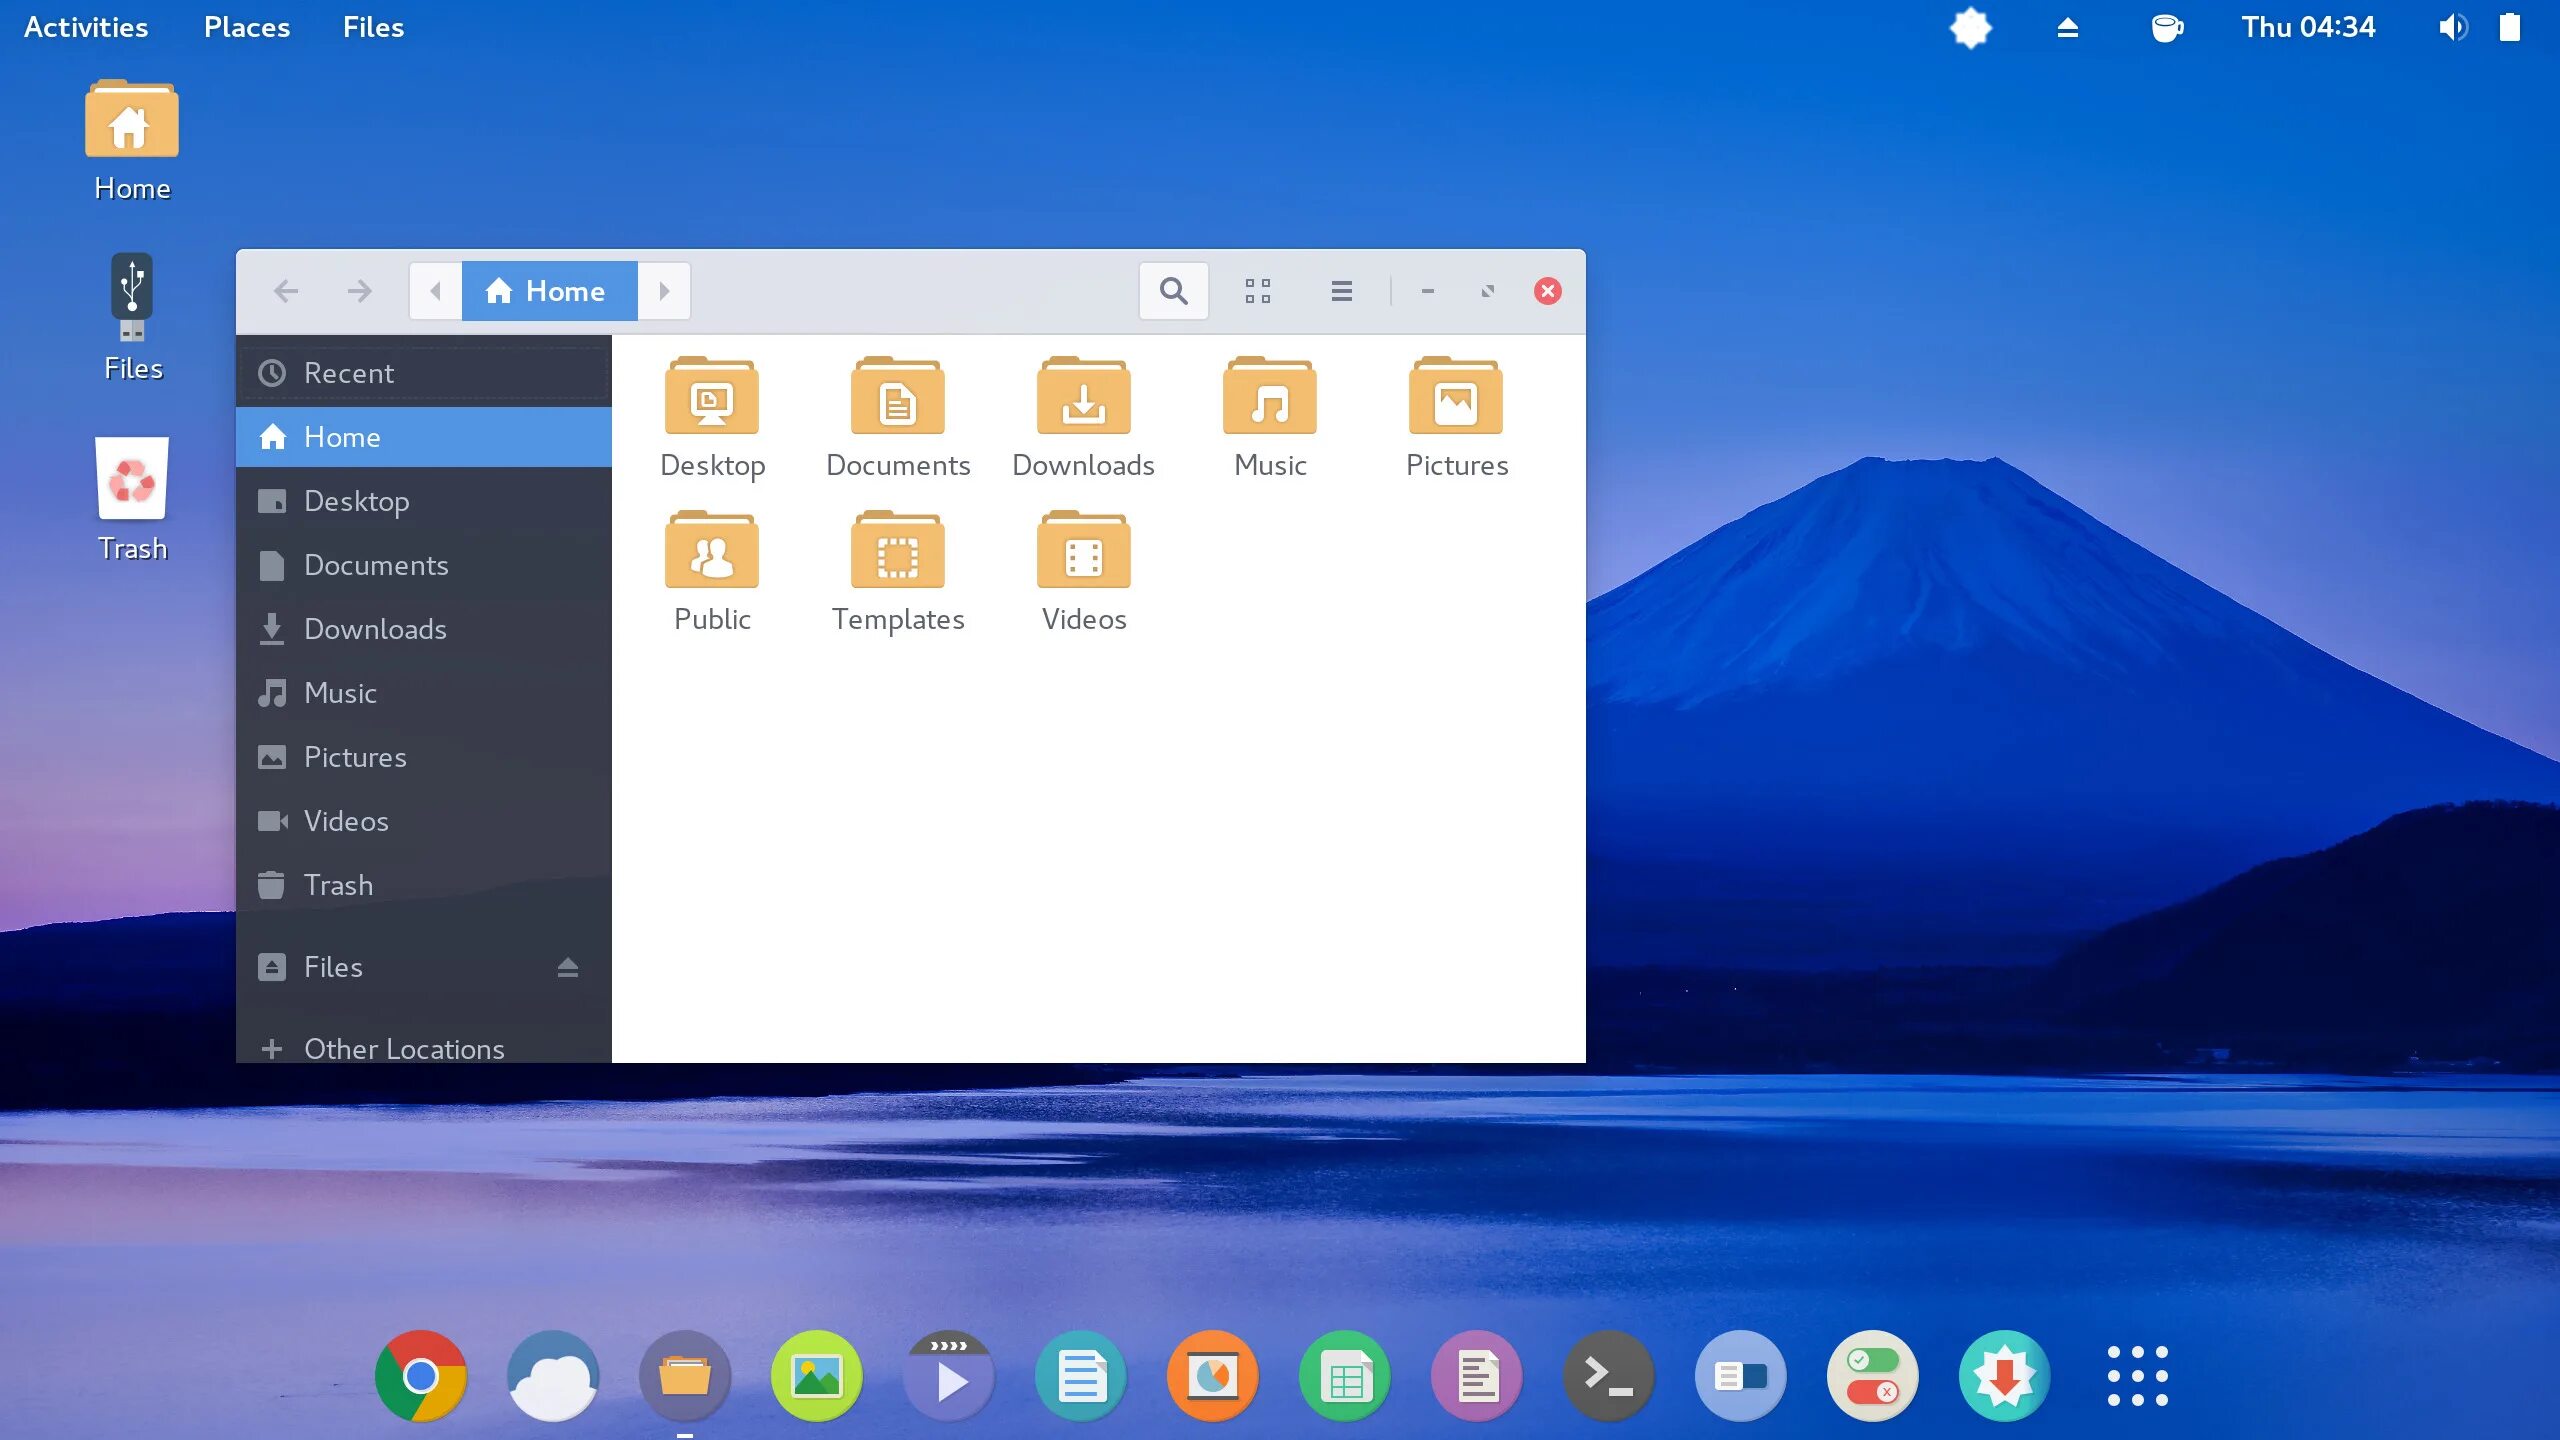The image size is (2560, 1440).
Task: Open the eject menu in top bar
Action: point(2067,27)
